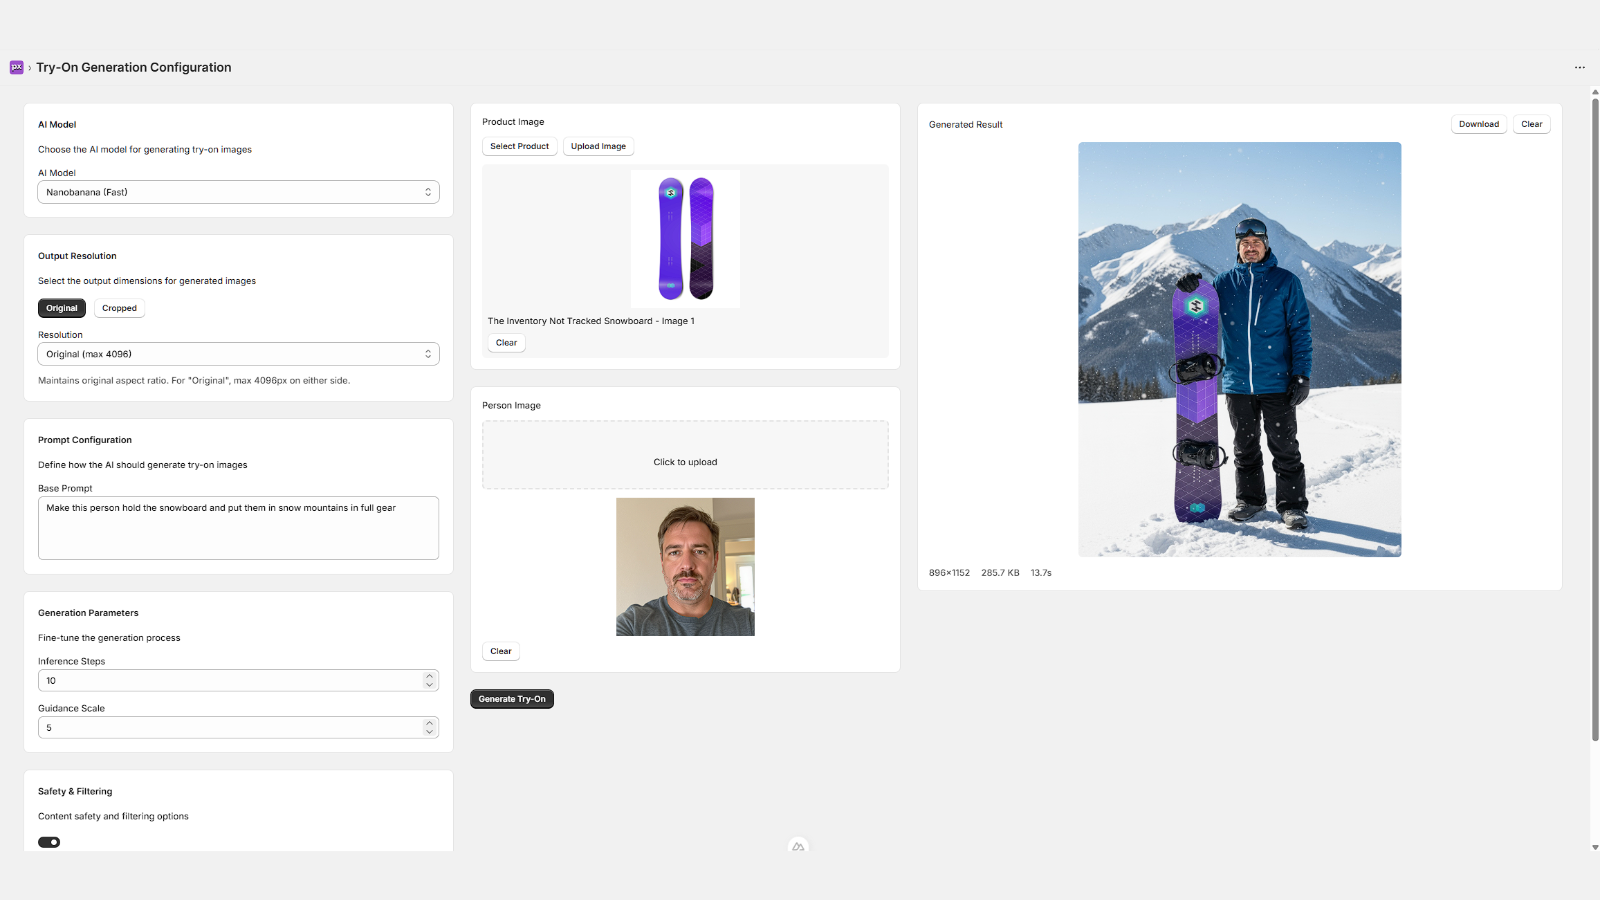
Task: Click the scroll-up arrow at top of scrollbar
Action: coord(1593,92)
